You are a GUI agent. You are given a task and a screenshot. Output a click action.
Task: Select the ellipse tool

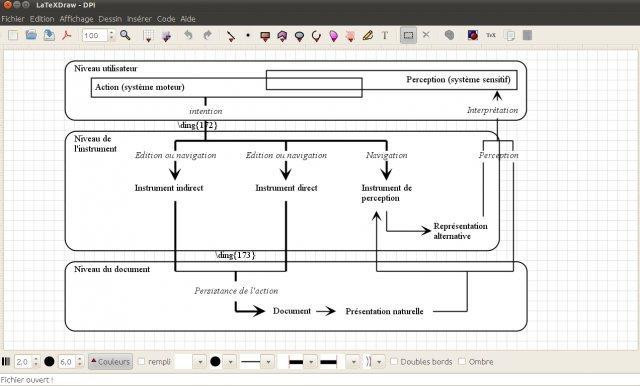pos(299,36)
